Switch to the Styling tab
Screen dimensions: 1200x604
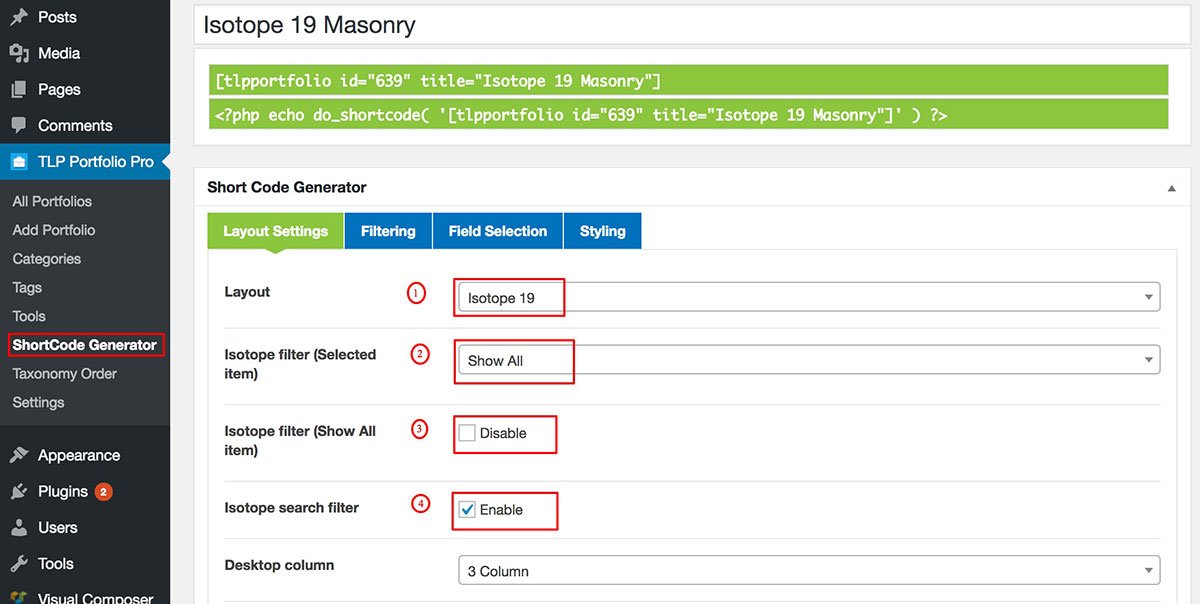(603, 231)
